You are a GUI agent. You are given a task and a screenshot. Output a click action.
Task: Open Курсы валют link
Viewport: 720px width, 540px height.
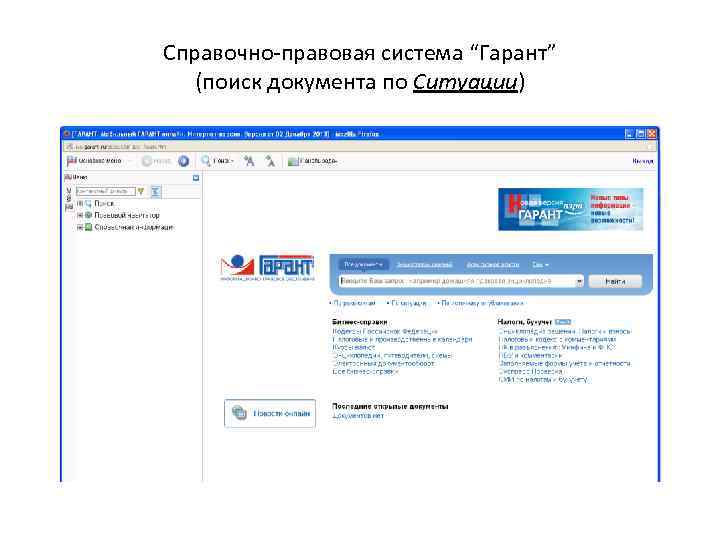354,347
